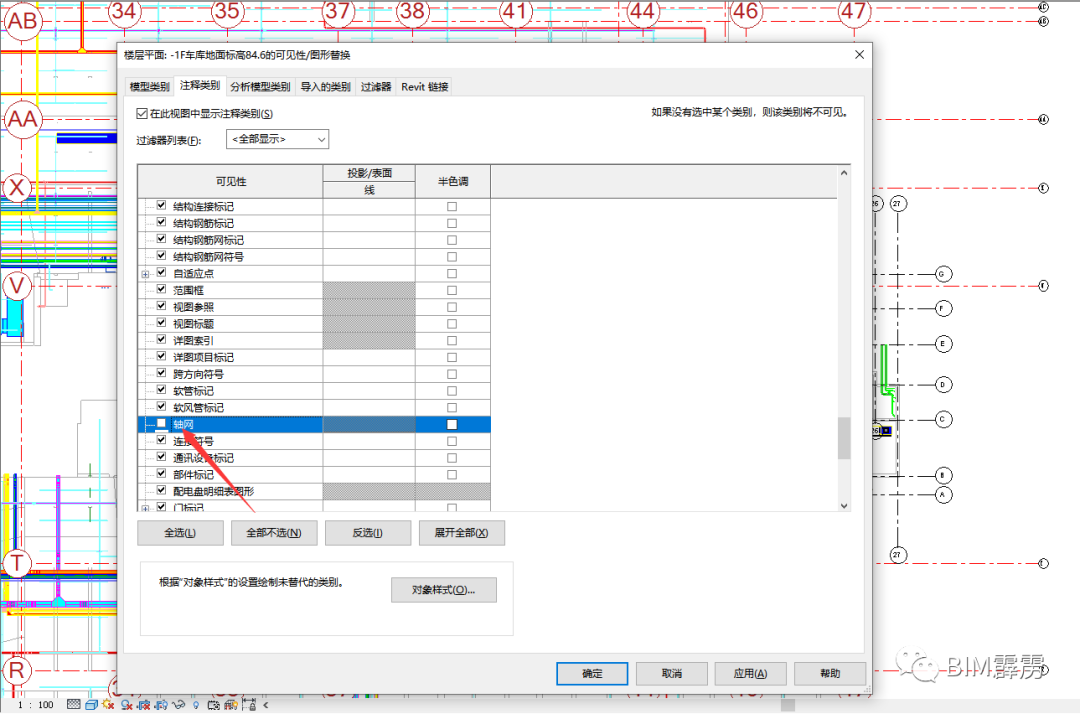This screenshot has height=714, width=1080.
Task: Switch to the 导入的类别 tab
Action: pyautogui.click(x=325, y=87)
